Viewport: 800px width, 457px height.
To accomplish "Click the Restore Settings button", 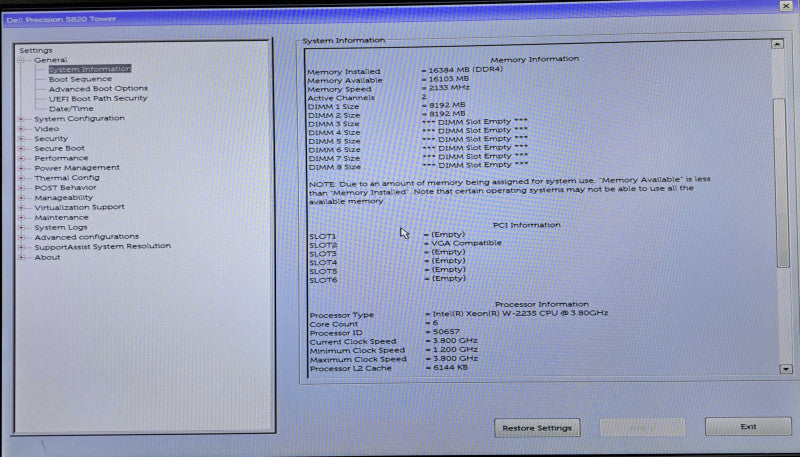I will [x=537, y=428].
